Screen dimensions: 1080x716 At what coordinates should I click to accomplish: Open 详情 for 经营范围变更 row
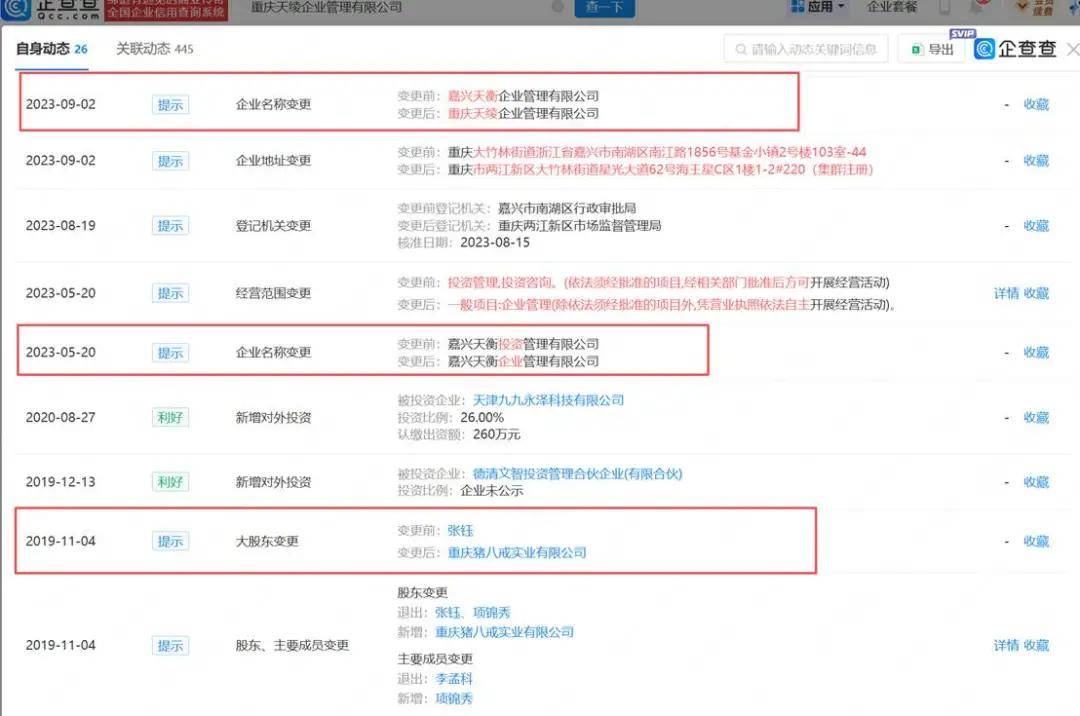(1006, 293)
